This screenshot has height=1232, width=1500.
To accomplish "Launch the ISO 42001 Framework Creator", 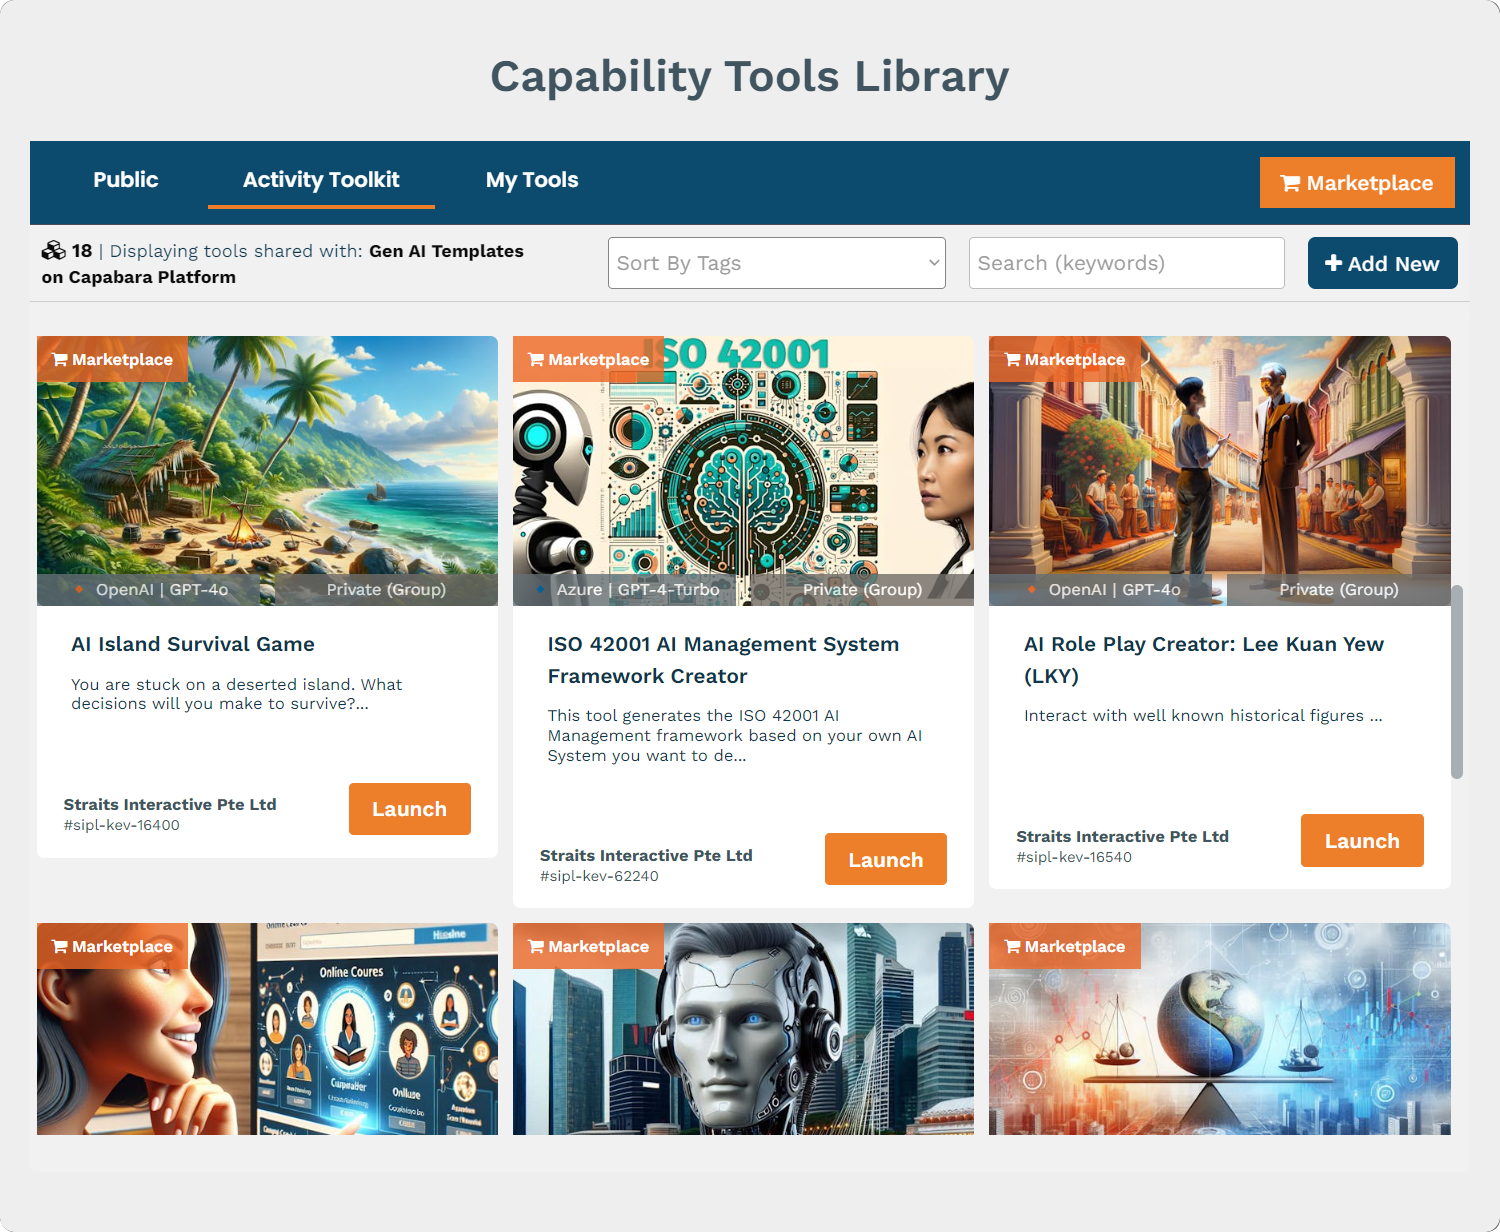I will click(885, 858).
